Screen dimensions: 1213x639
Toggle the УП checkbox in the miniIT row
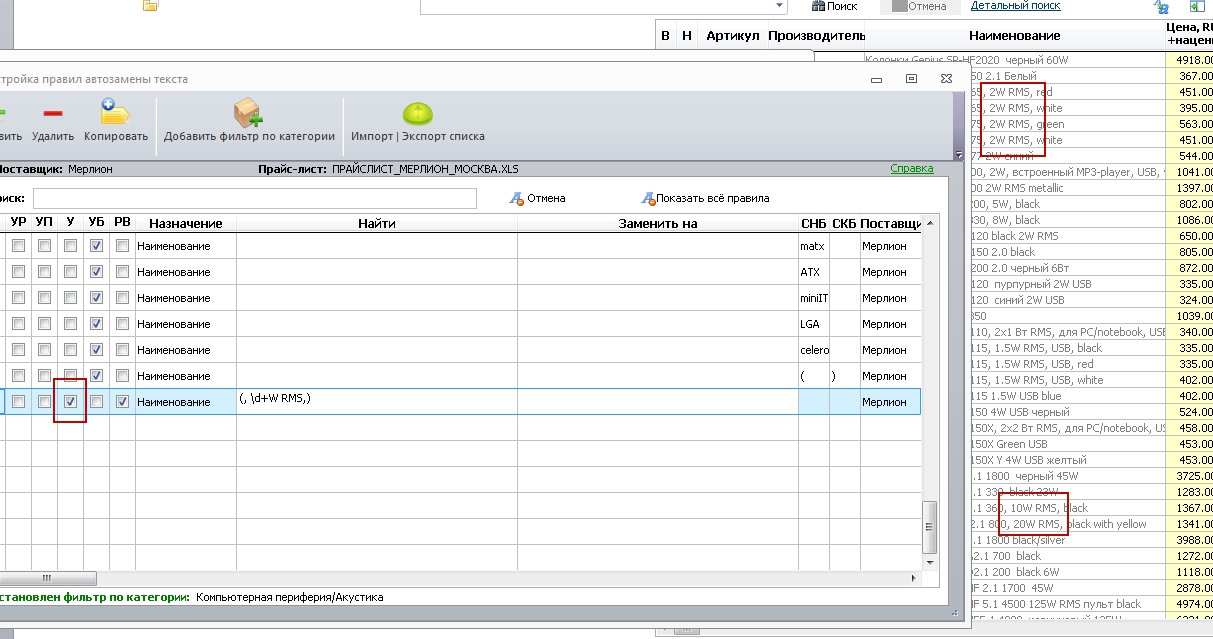click(x=44, y=297)
